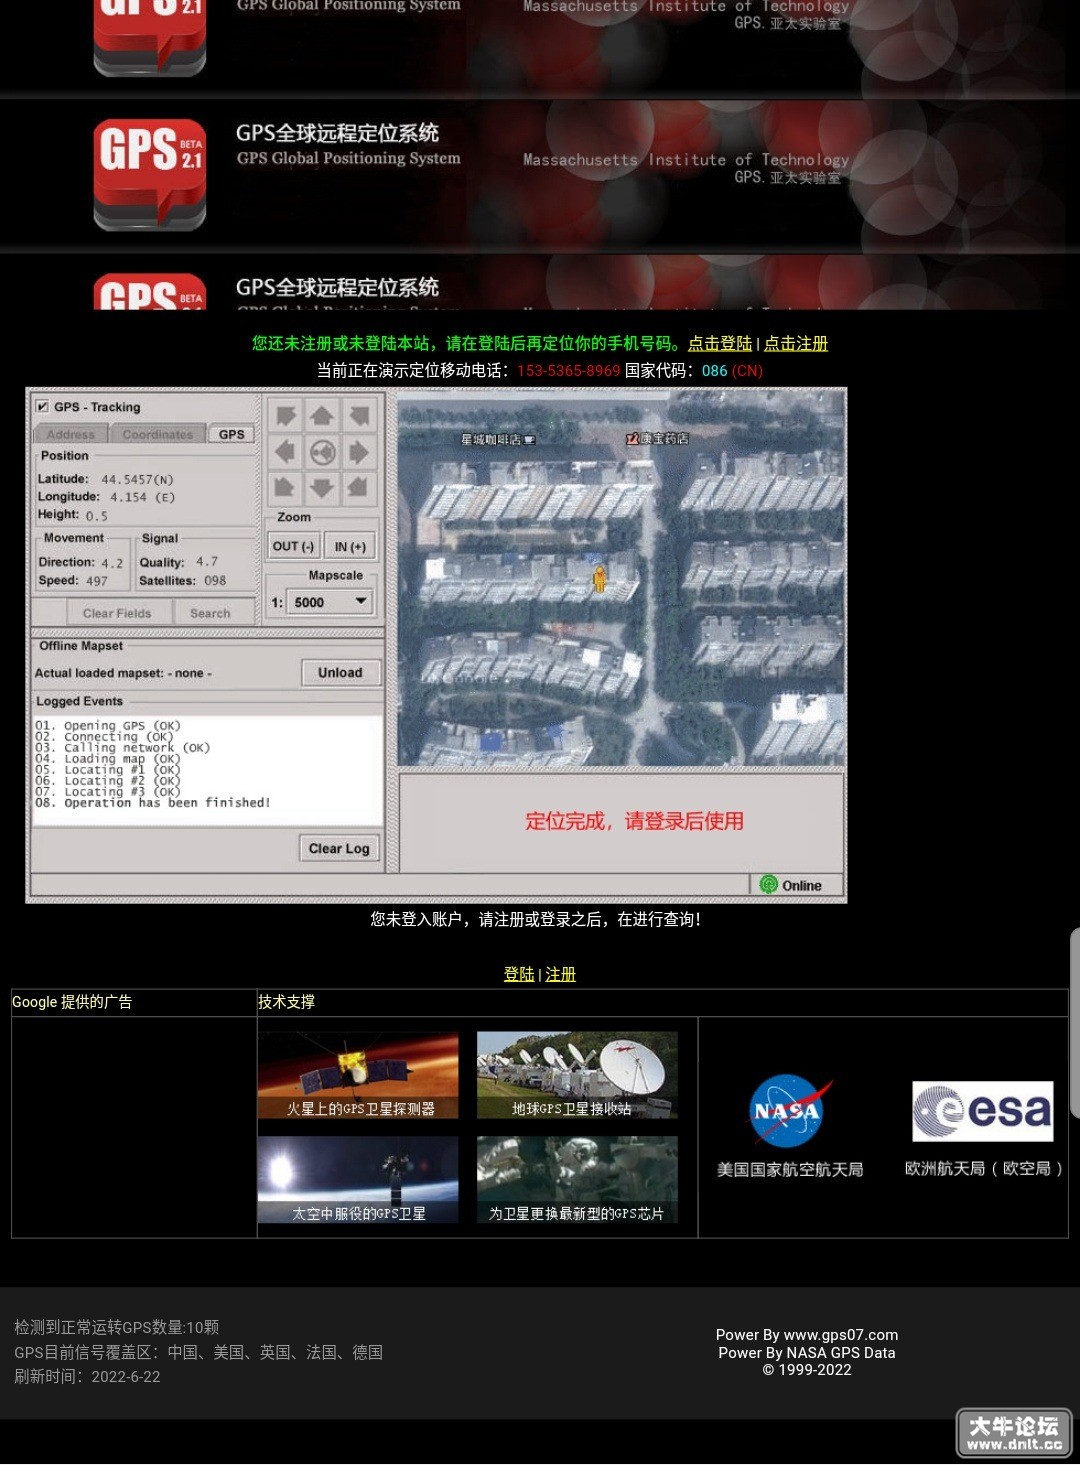
Task: Click the Latitude value 44.5457(N)
Action: (137, 479)
